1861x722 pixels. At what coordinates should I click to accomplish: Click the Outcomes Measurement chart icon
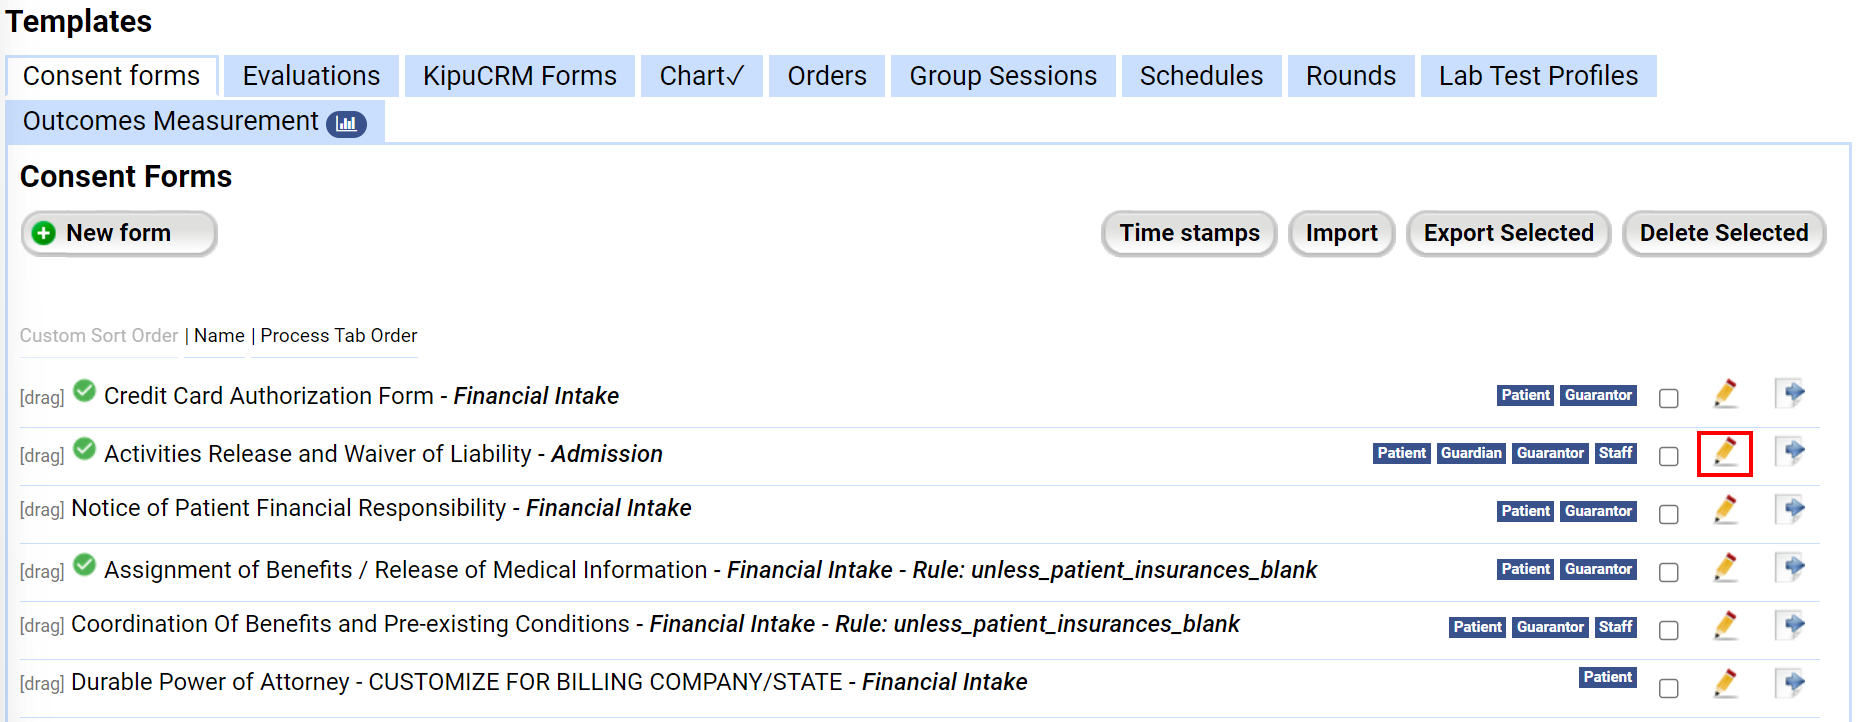click(346, 123)
